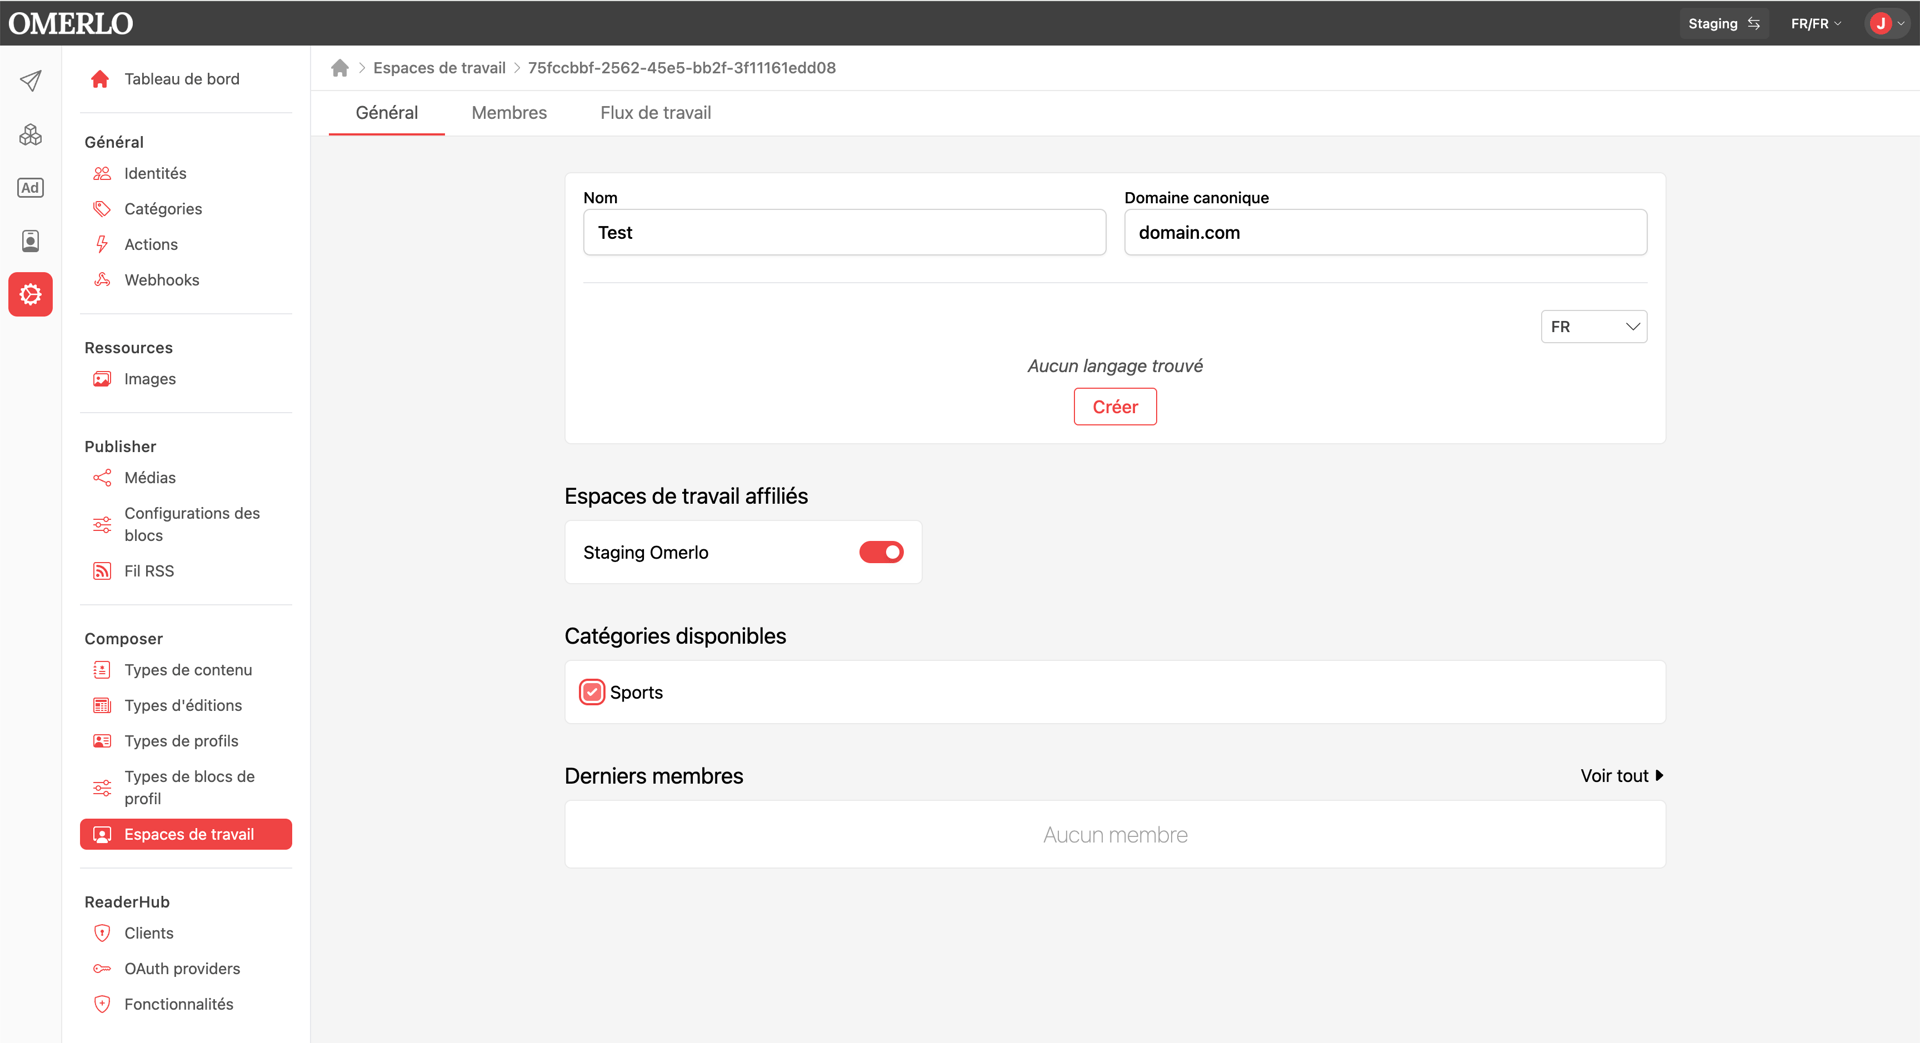The height and width of the screenshot is (1043, 1920).
Task: Click the Catégories tag icon
Action: pyautogui.click(x=102, y=209)
